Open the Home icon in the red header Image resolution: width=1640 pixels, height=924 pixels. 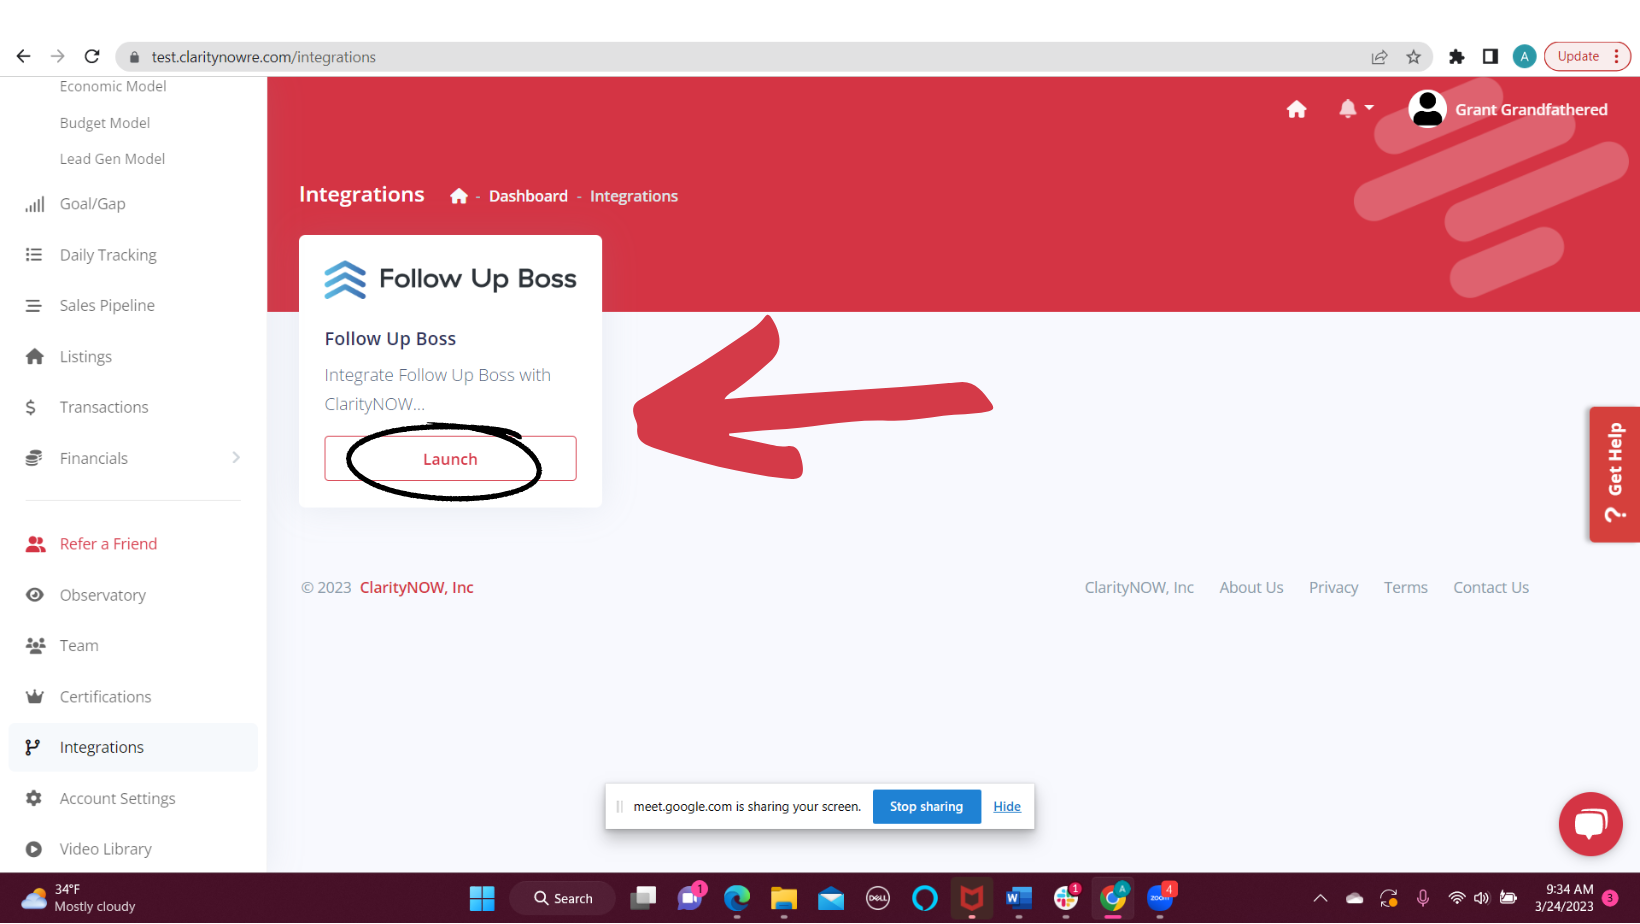1296,109
